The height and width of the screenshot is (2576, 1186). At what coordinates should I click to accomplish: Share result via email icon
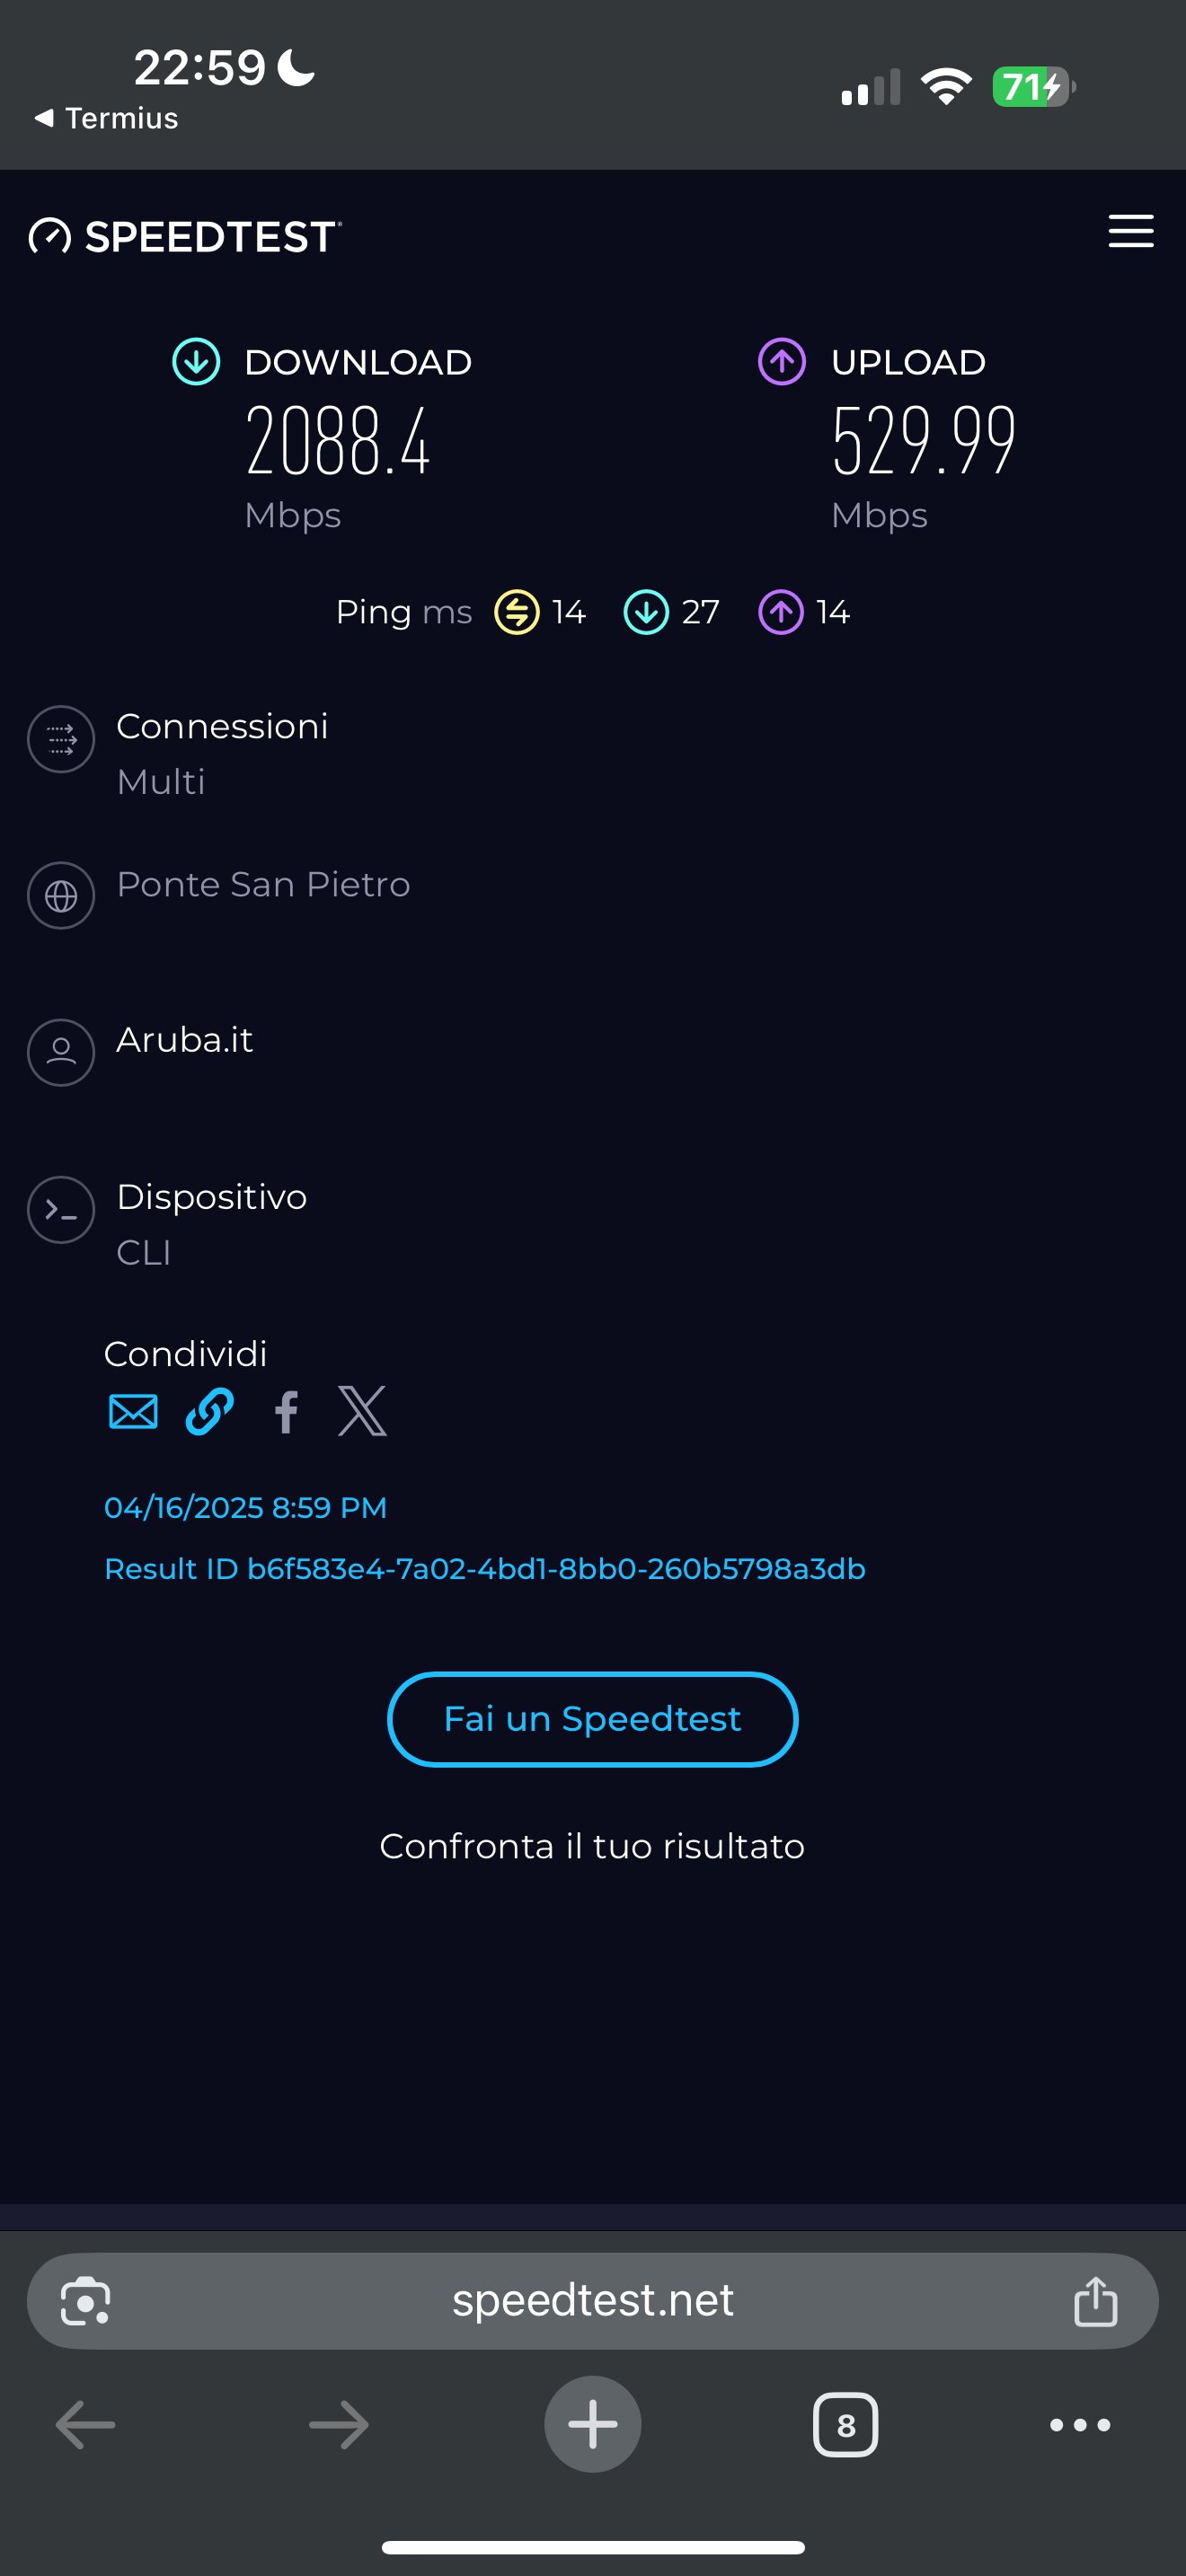point(133,1412)
